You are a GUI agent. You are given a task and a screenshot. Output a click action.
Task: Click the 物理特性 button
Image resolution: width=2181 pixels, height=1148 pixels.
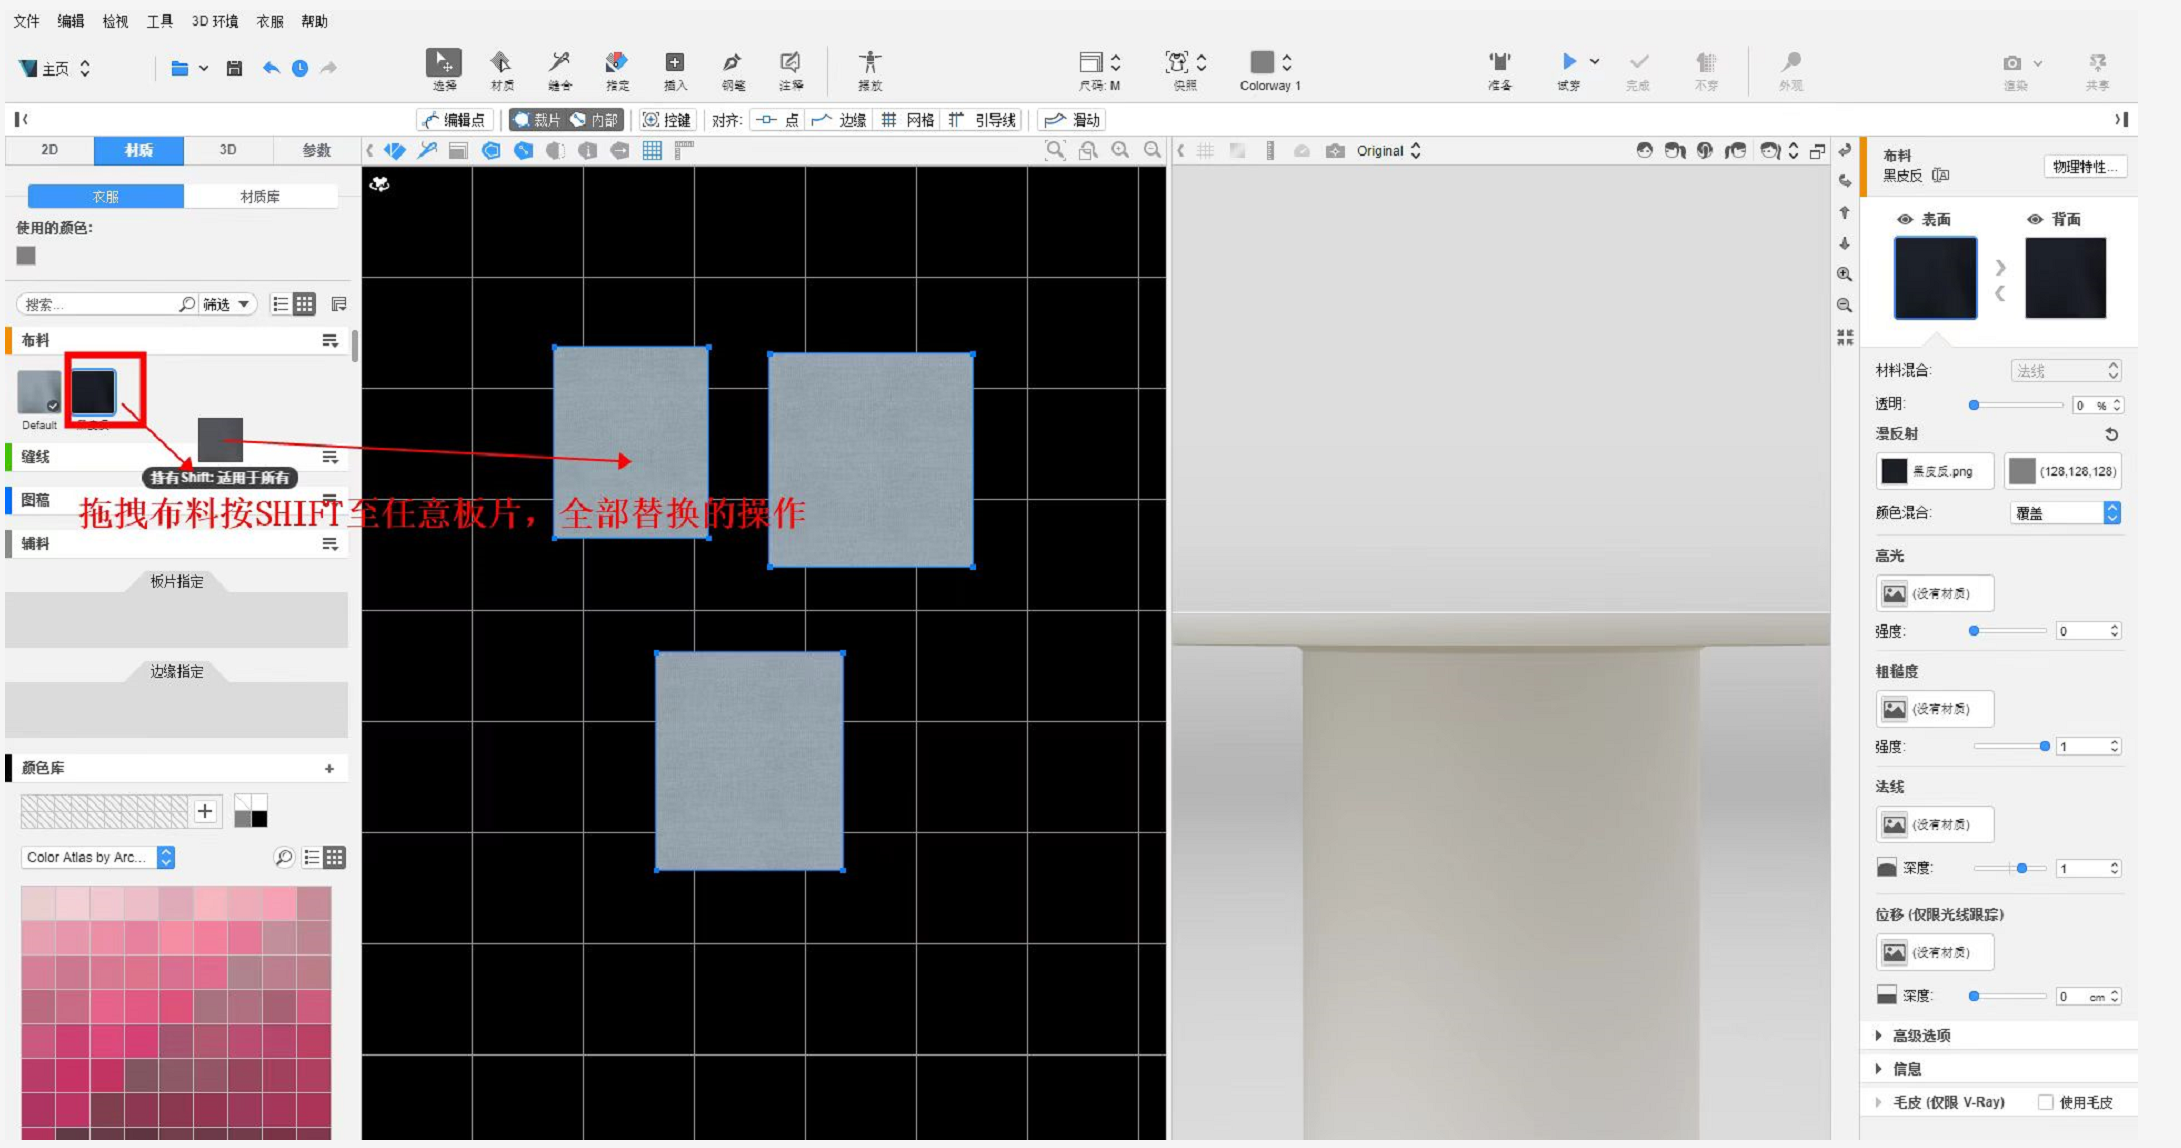pos(2084,166)
